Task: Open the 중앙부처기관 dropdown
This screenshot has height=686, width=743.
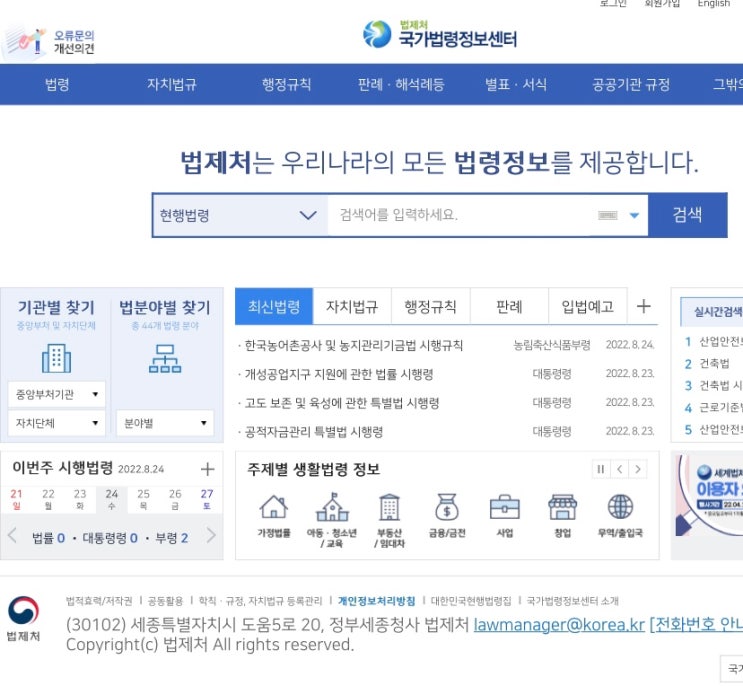Action: tap(56, 394)
